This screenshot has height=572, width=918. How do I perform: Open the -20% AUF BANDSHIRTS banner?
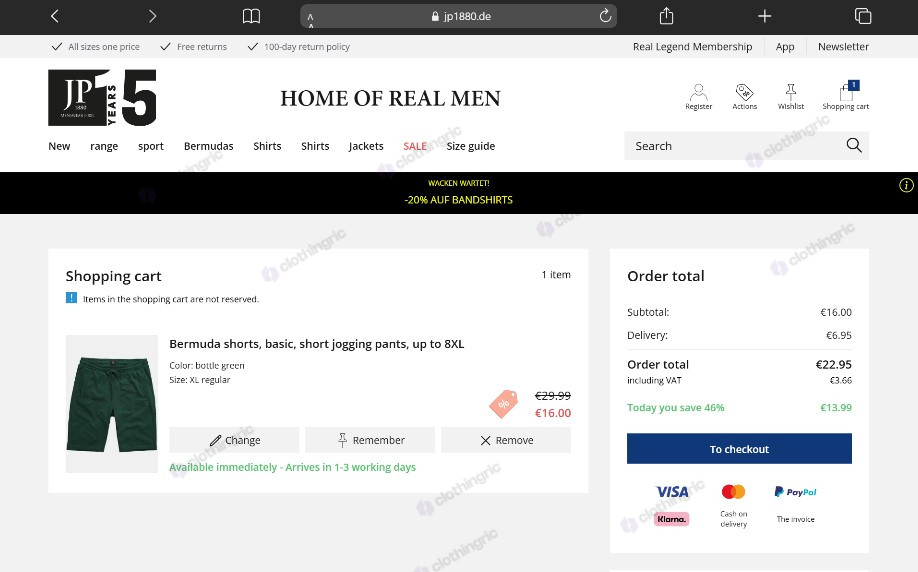(x=458, y=200)
